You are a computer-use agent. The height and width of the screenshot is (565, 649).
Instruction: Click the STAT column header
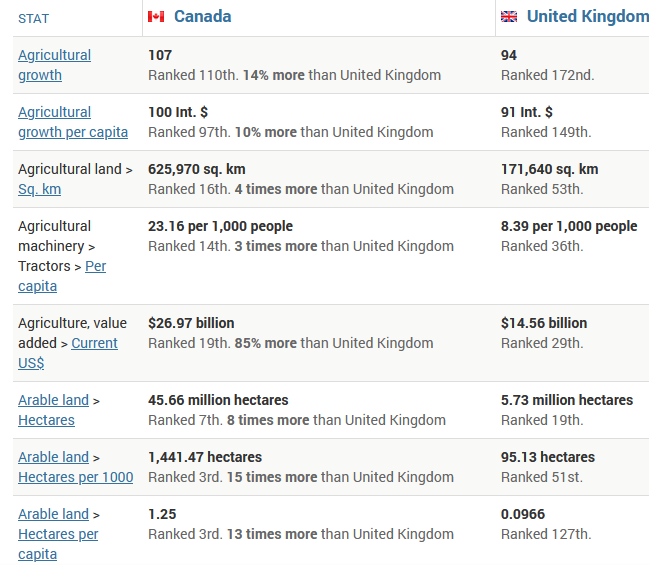pos(34,19)
